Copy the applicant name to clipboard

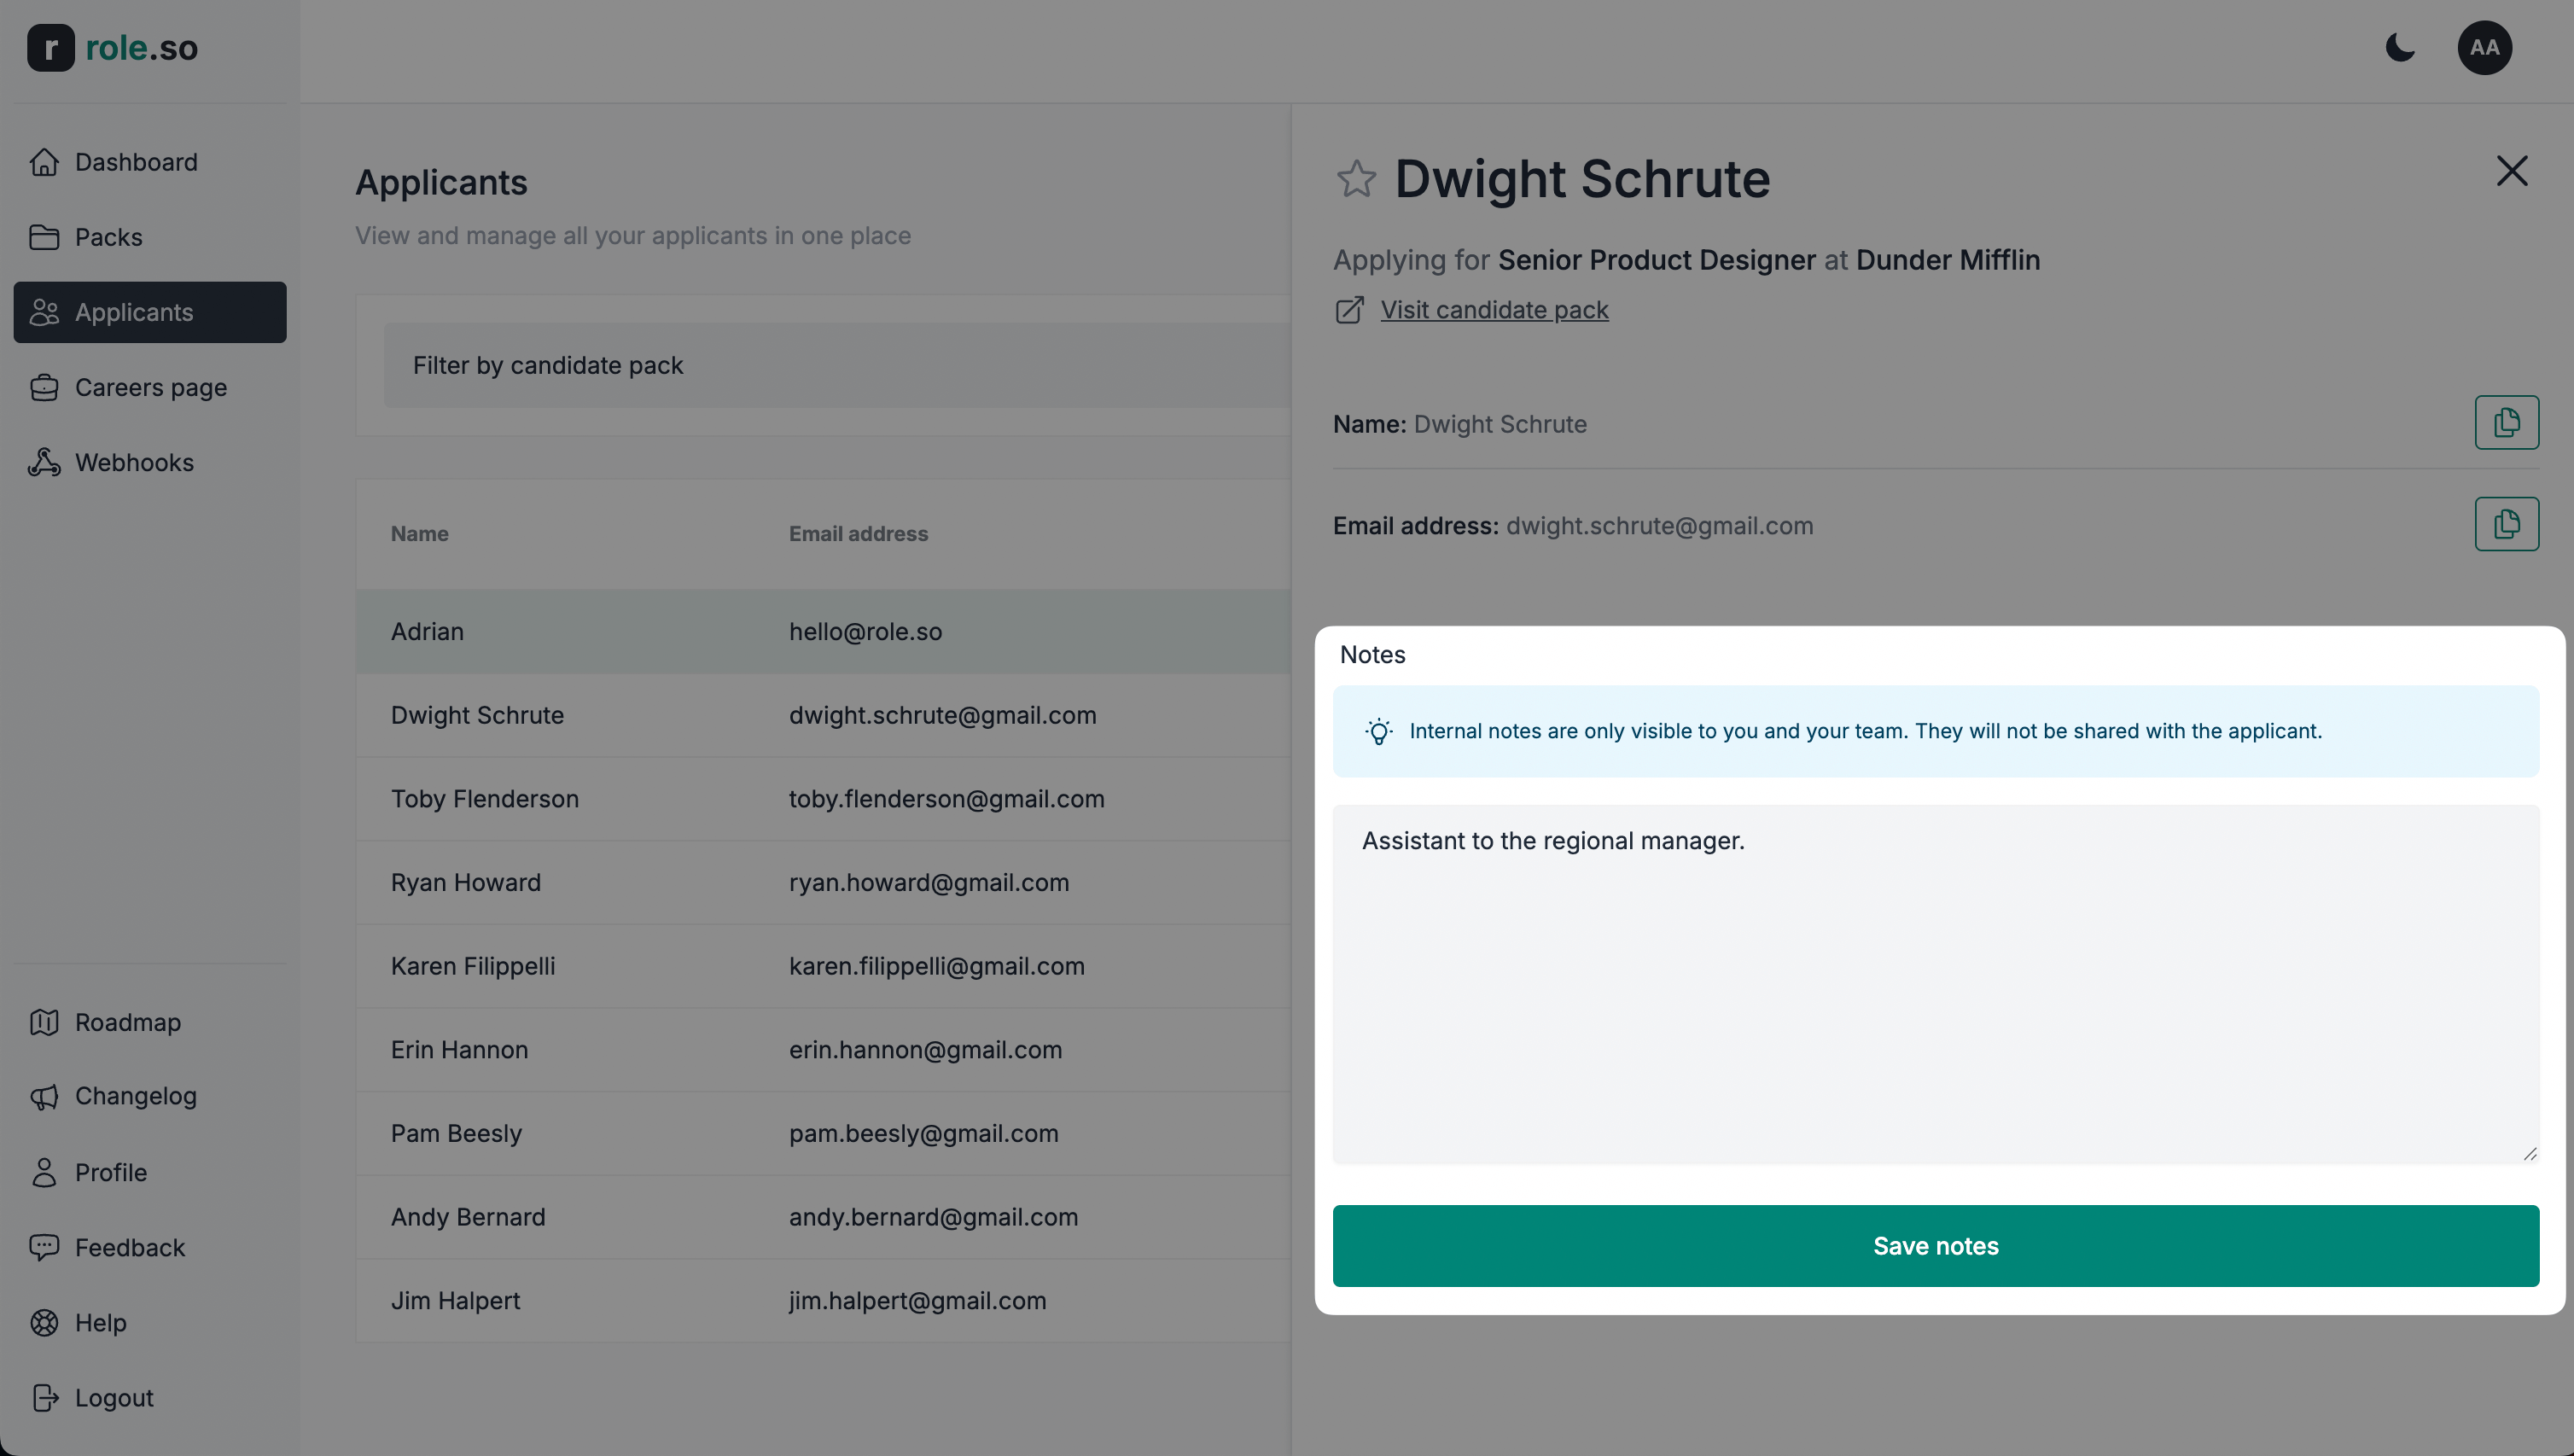2506,422
